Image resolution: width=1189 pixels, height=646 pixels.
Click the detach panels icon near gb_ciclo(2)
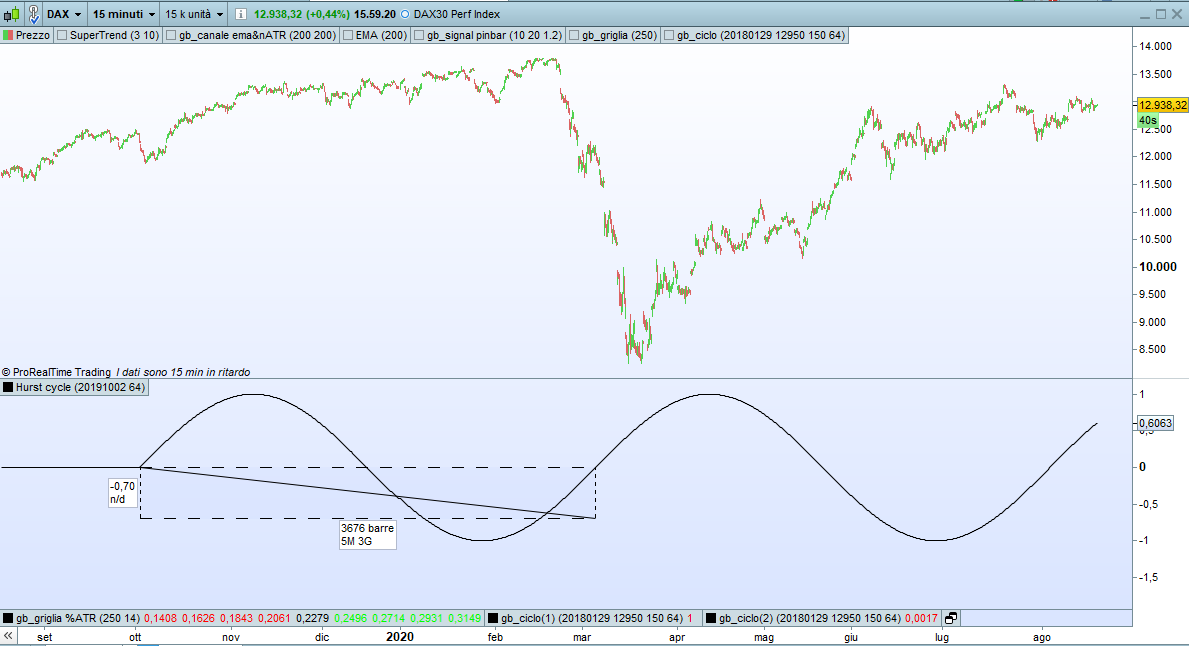951,619
